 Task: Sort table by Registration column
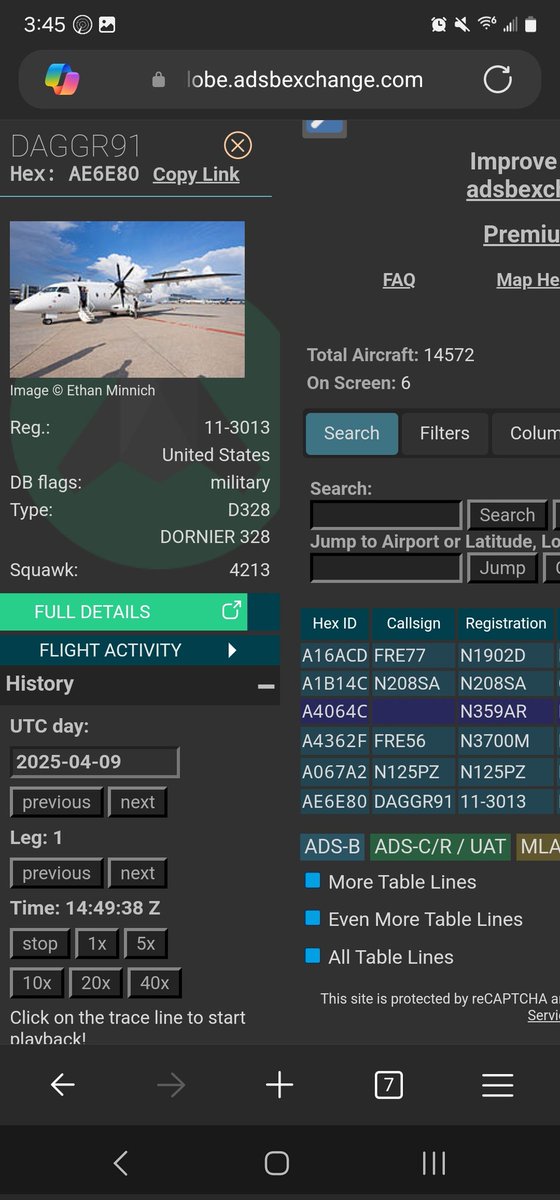tap(506, 623)
